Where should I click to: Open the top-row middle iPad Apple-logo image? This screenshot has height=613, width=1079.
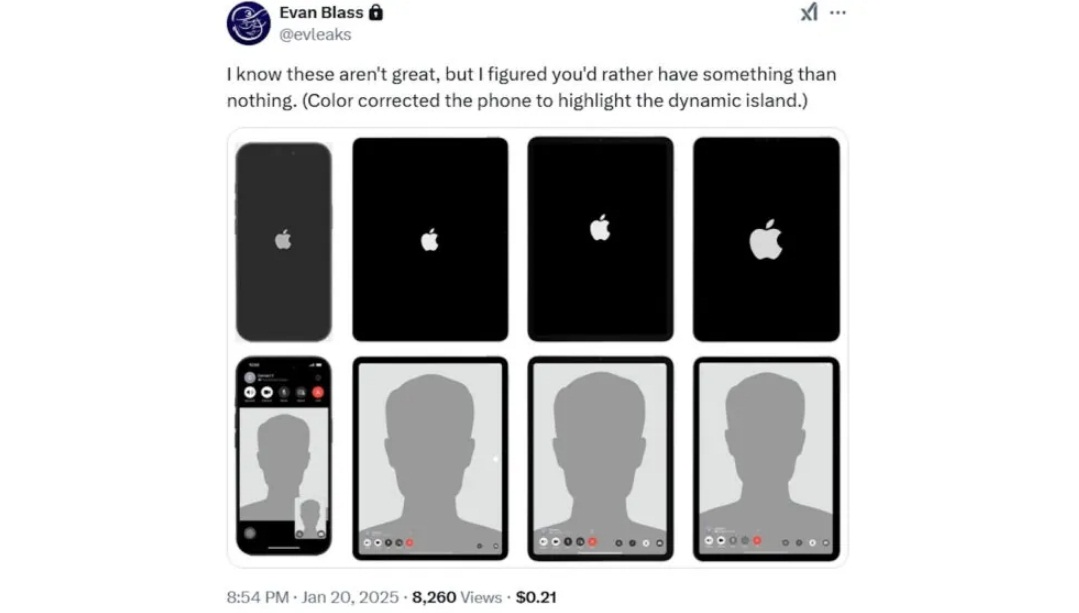click(x=600, y=239)
